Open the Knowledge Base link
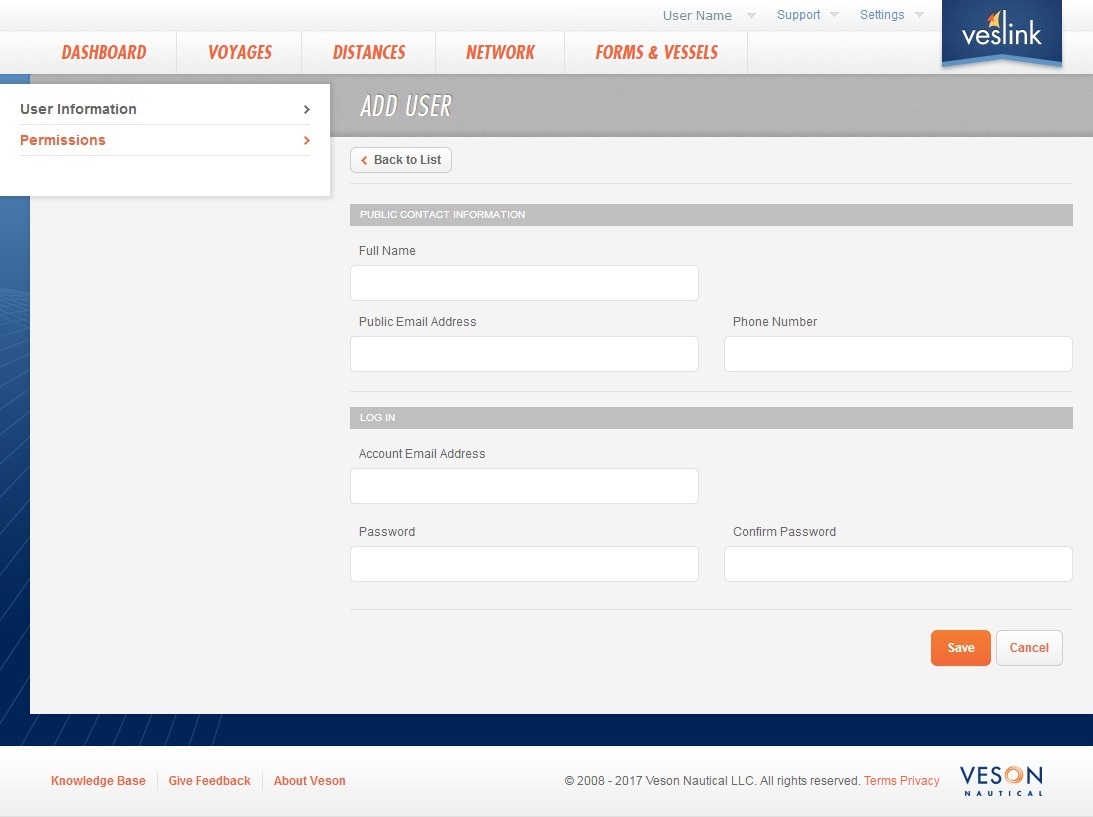This screenshot has width=1093, height=817. point(98,780)
